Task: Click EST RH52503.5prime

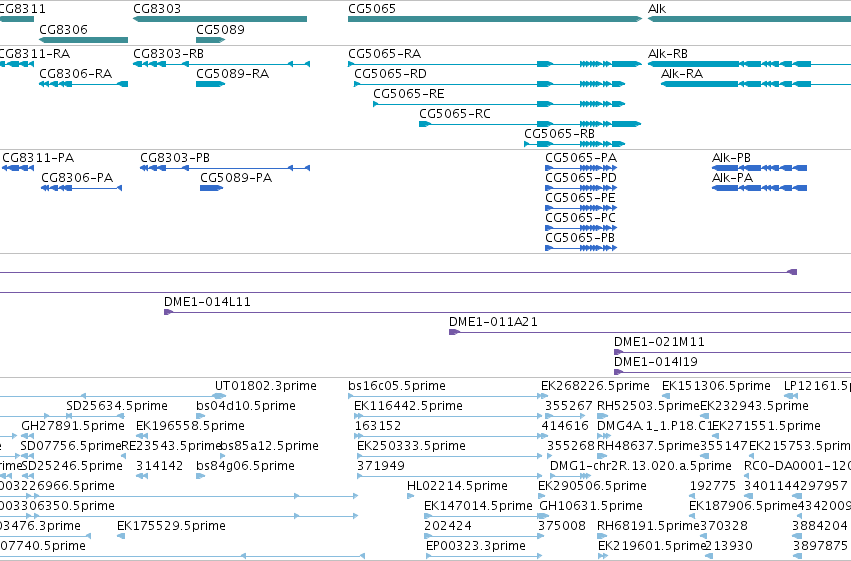Action: tap(648, 406)
